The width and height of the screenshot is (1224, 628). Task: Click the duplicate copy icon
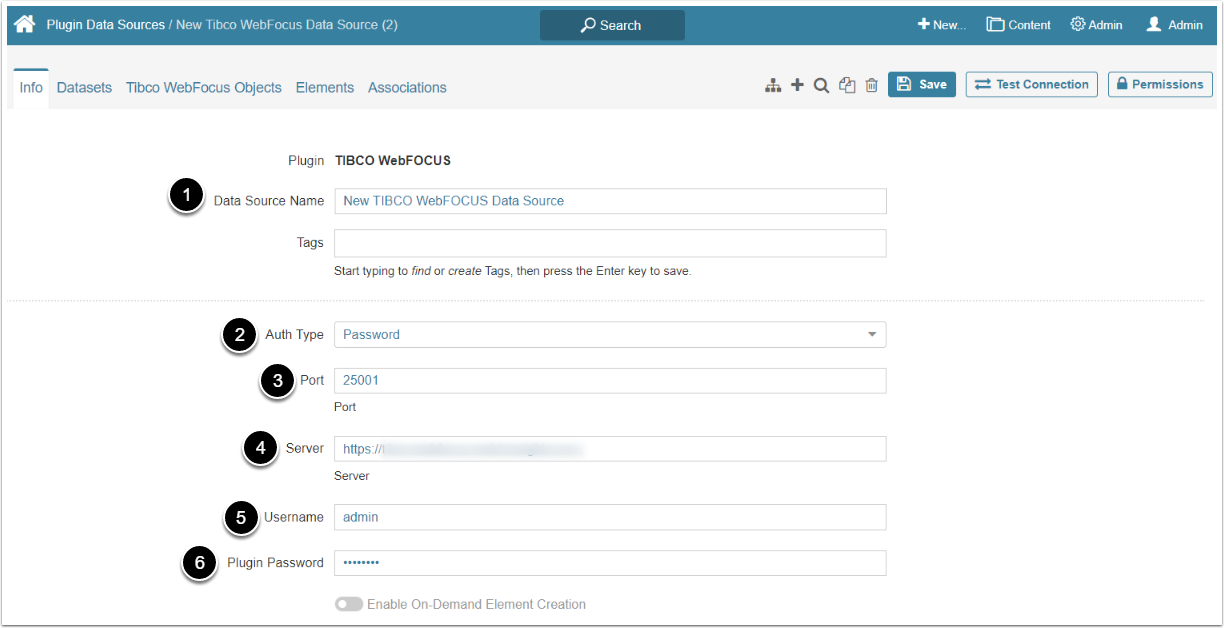[x=847, y=85]
